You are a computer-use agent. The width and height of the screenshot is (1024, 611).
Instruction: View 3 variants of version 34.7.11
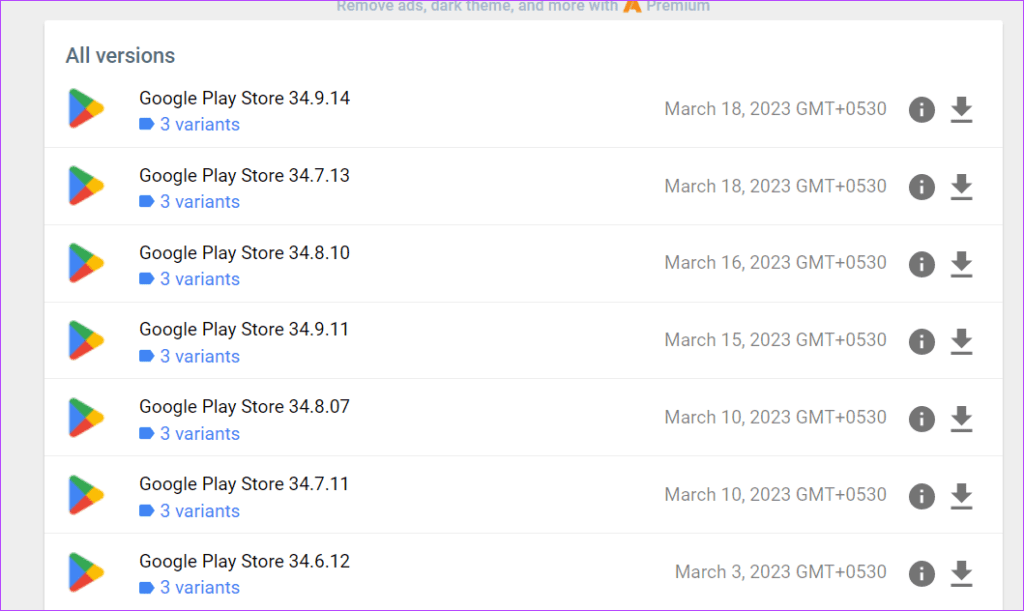[189, 511]
